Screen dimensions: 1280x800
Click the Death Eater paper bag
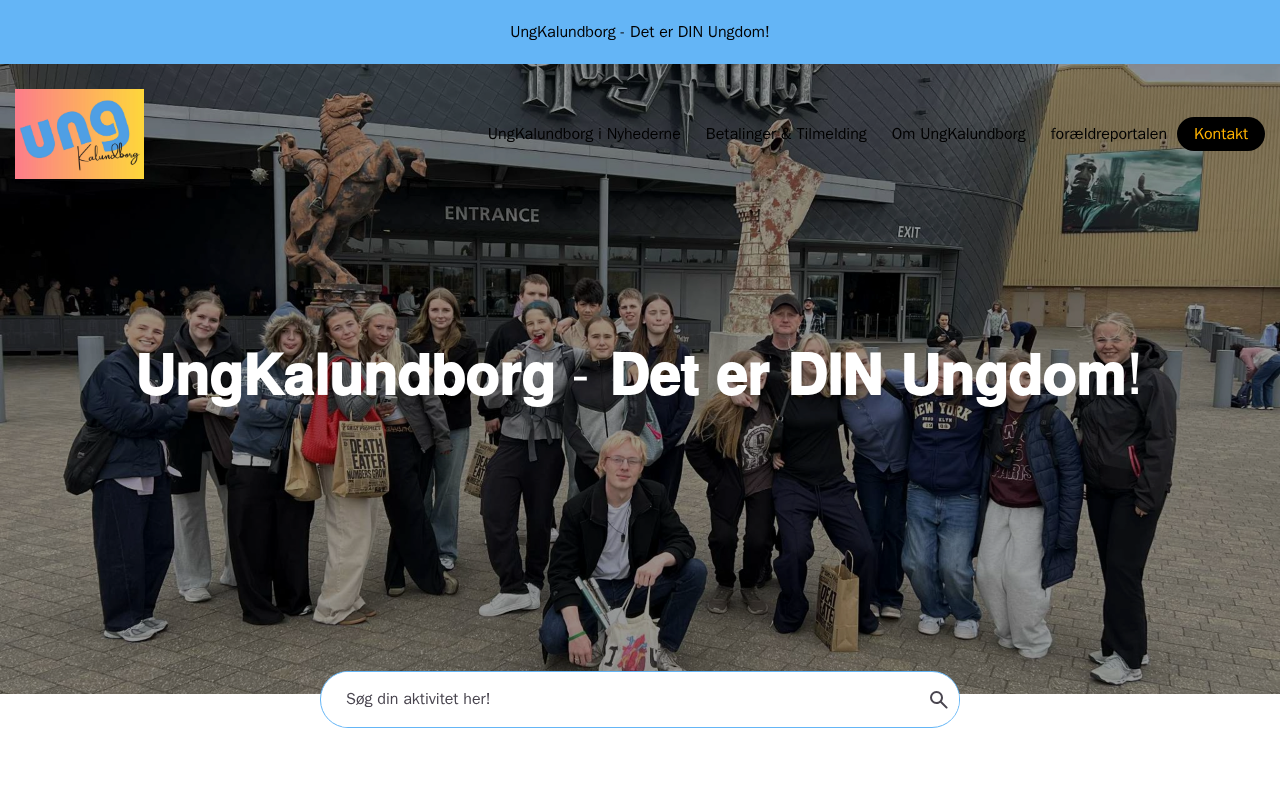click(x=360, y=458)
